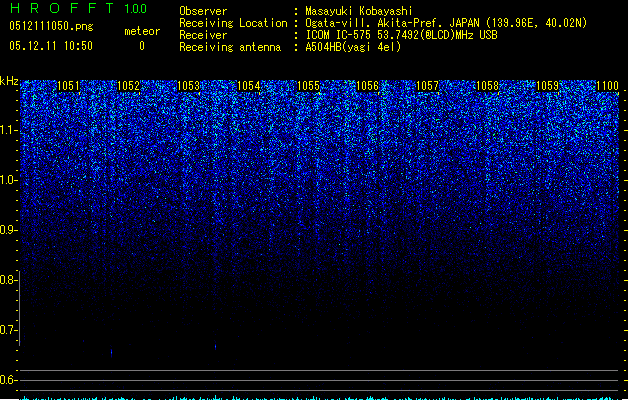
Task: Click the meteor count value 0
Action: click(x=142, y=46)
